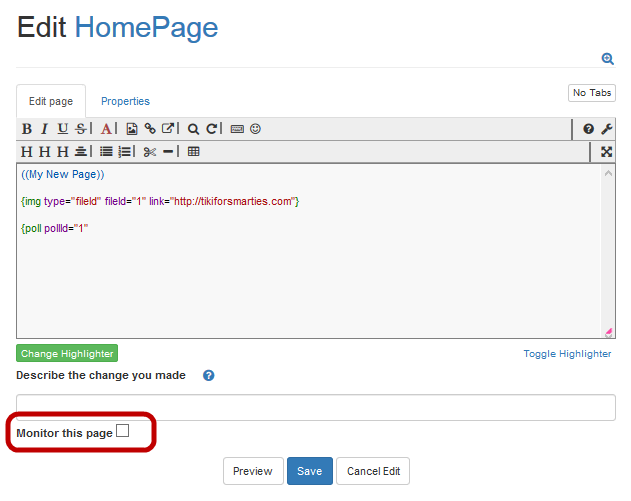The width and height of the screenshot is (631, 501).
Task: Insert a bulleted list
Action: [106, 152]
